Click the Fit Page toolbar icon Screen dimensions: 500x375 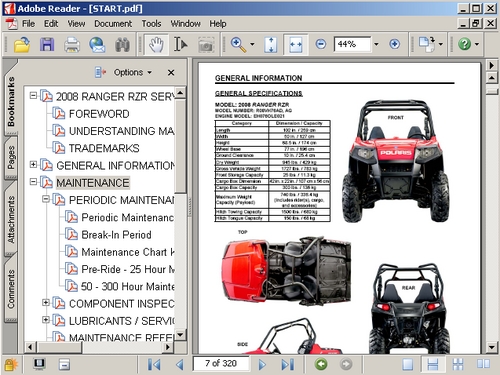pos(270,45)
